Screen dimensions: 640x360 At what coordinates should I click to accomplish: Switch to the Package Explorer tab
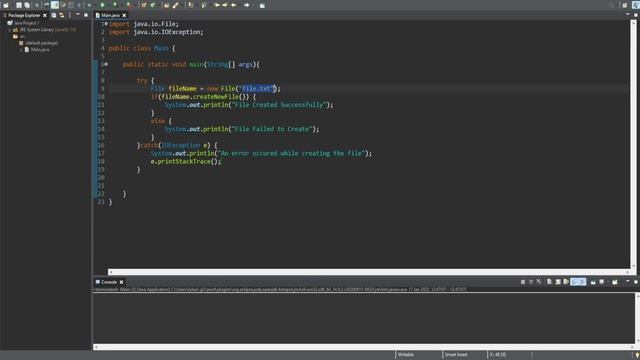click(x=24, y=15)
